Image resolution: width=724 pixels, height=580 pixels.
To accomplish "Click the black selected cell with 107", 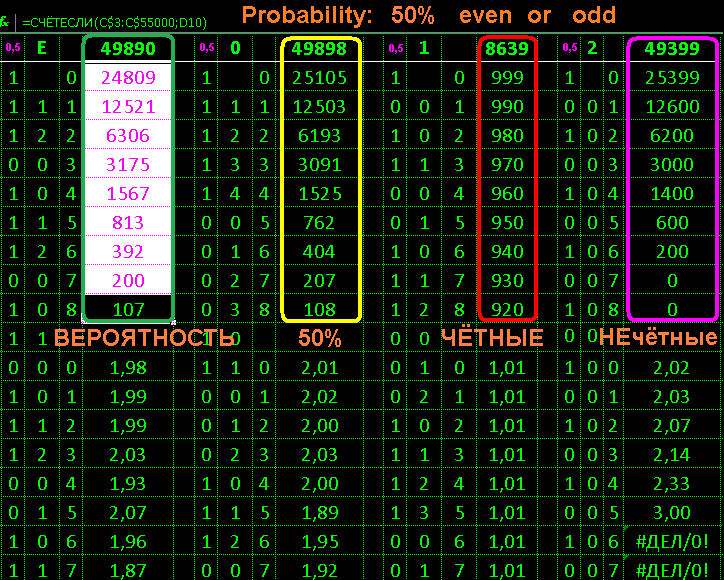I will point(128,309).
